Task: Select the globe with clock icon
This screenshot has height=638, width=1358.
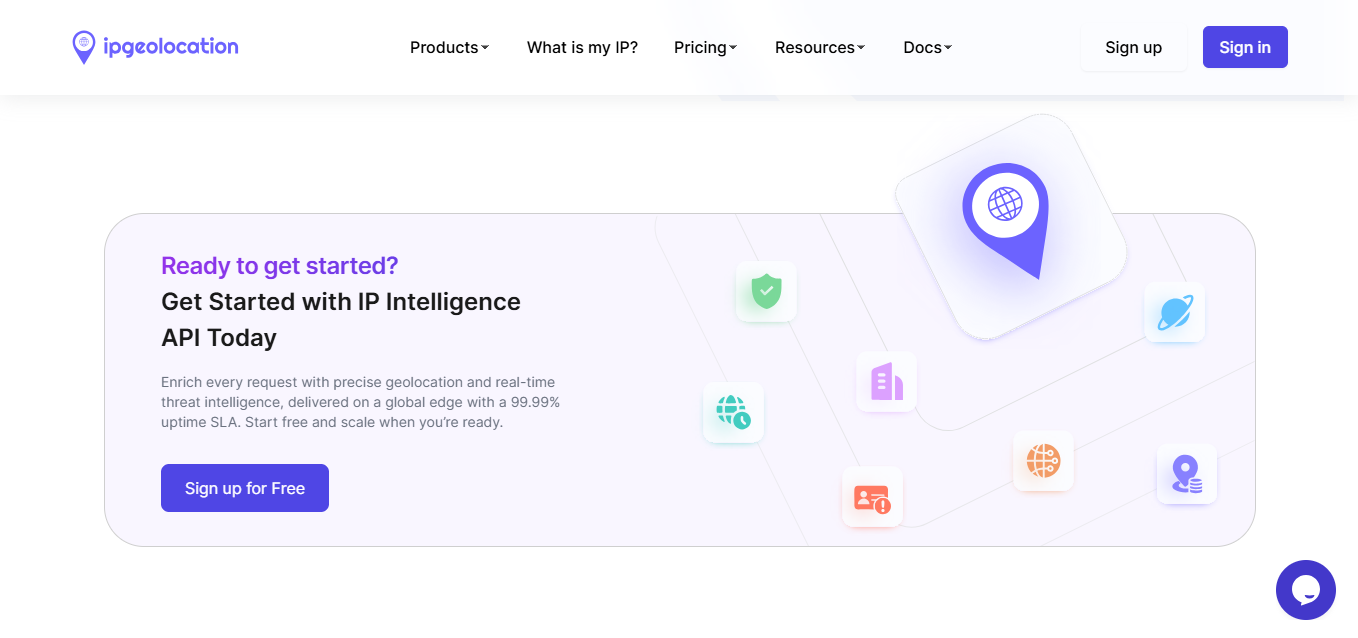Action: pyautogui.click(x=733, y=412)
